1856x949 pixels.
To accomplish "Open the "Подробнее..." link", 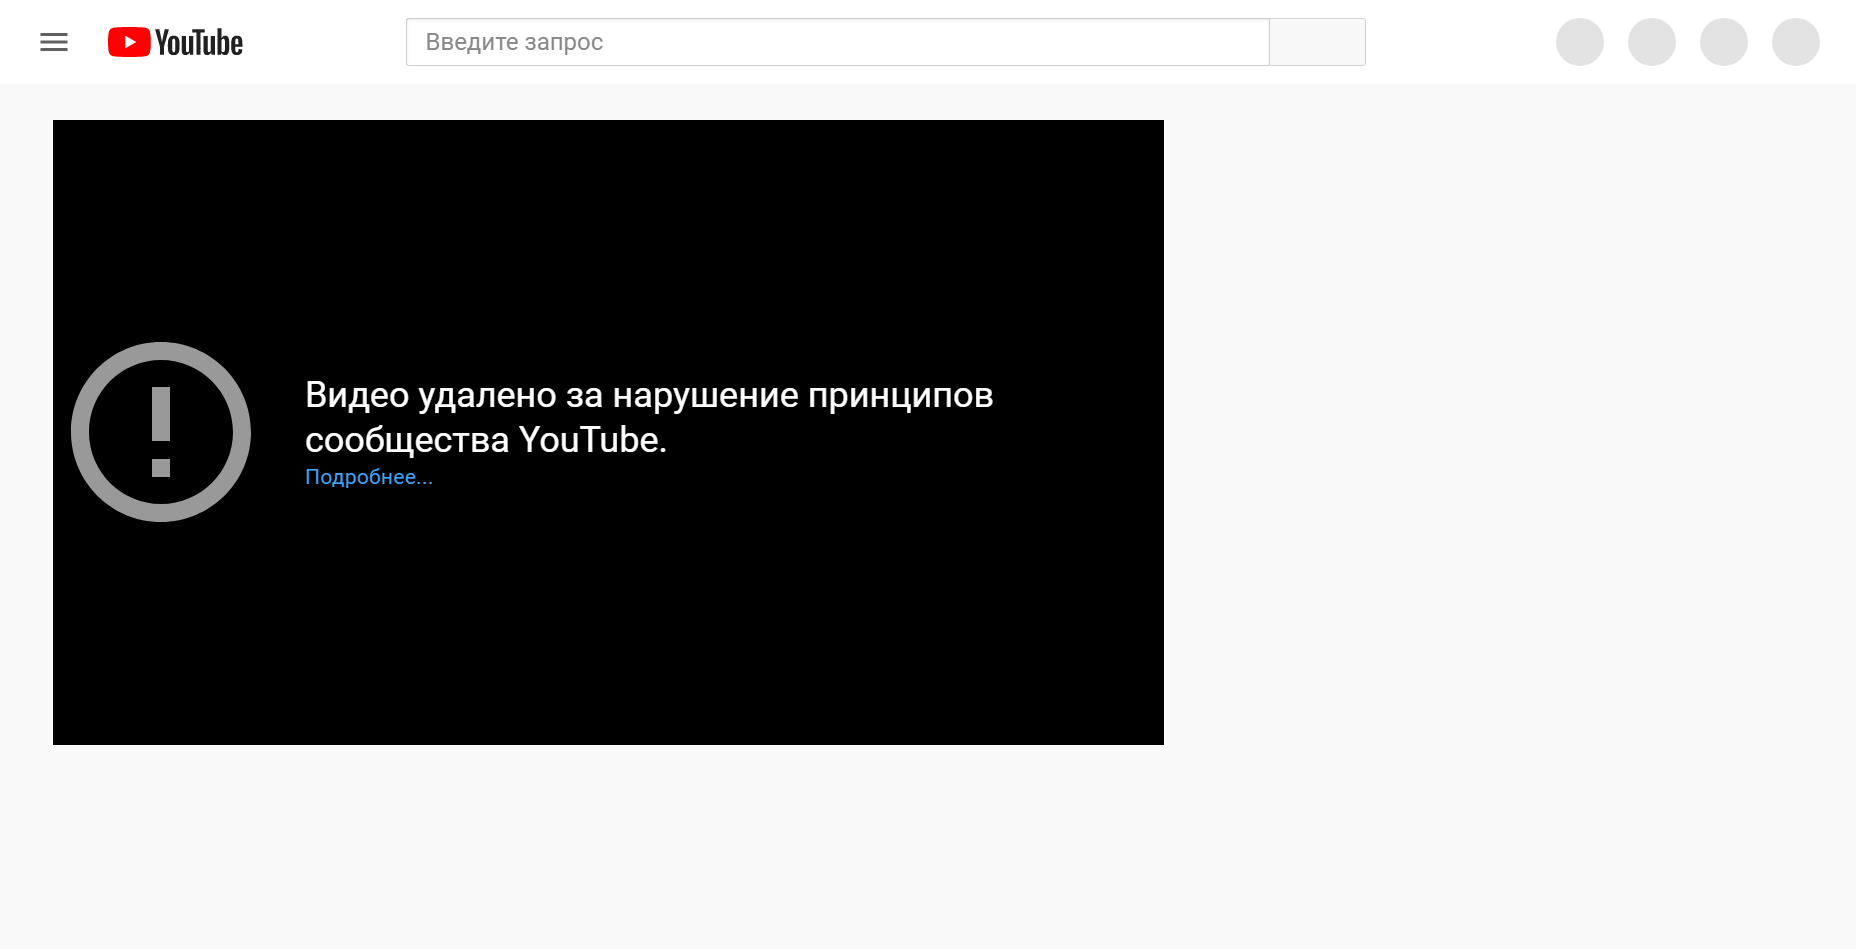I will (x=369, y=477).
